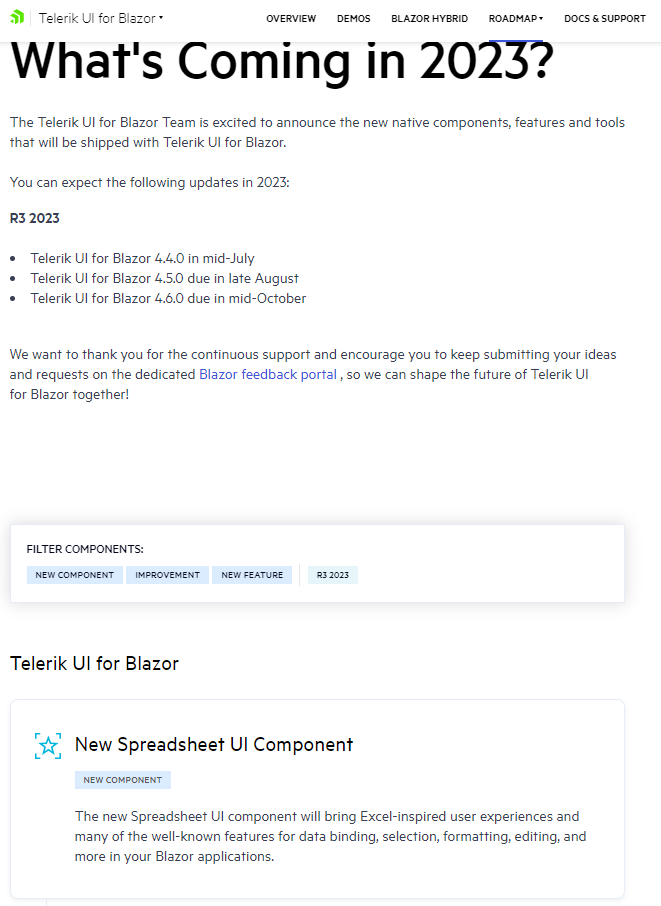
Task: Click the Progress Telerik logo icon
Action: pos(17,18)
